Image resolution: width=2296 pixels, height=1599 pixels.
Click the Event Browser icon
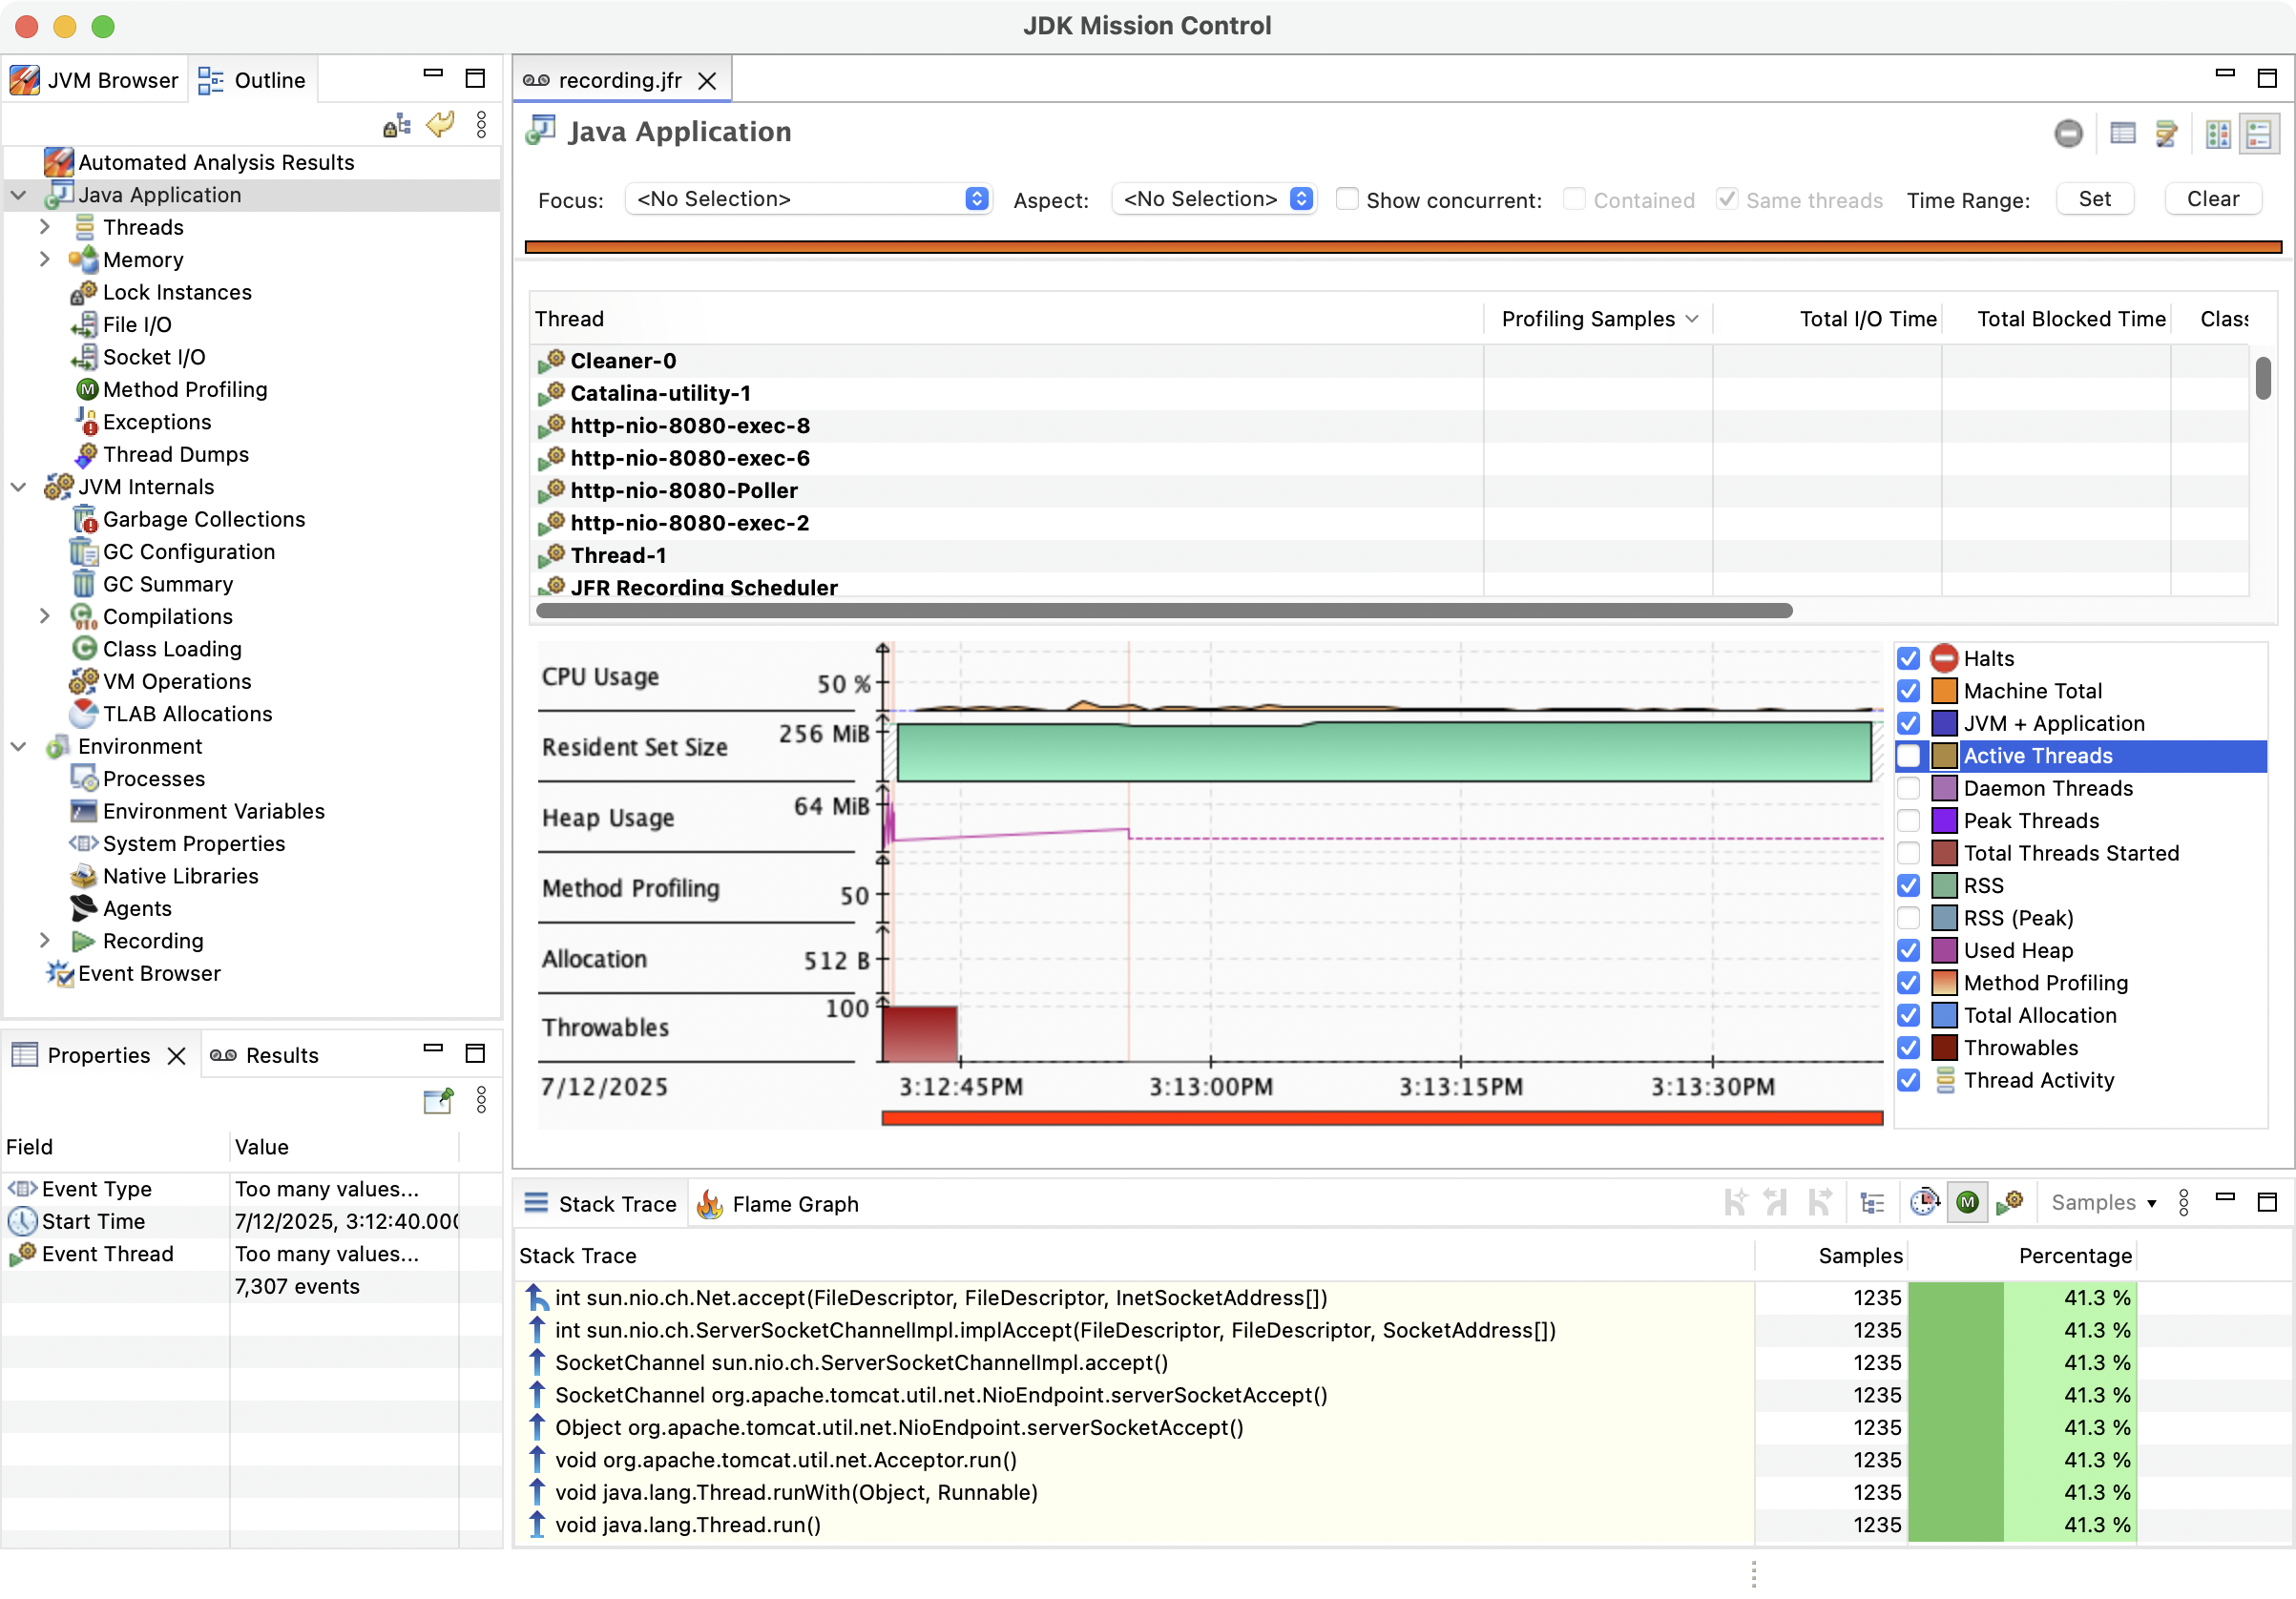point(60,973)
